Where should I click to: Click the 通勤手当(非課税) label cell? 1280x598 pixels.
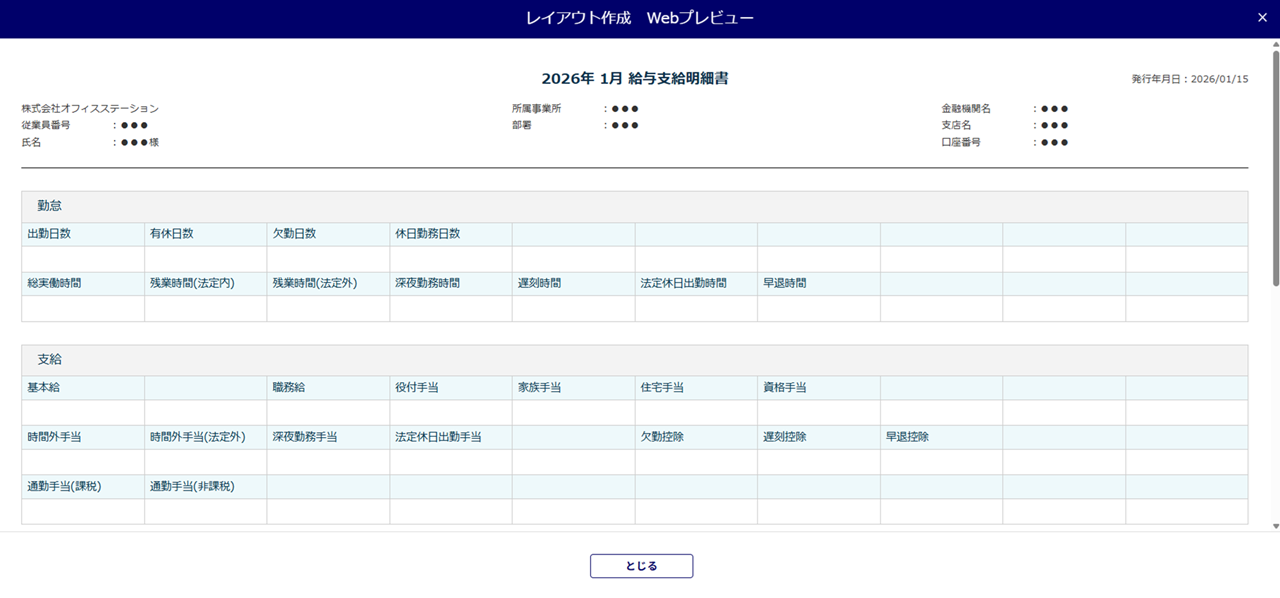(192, 487)
